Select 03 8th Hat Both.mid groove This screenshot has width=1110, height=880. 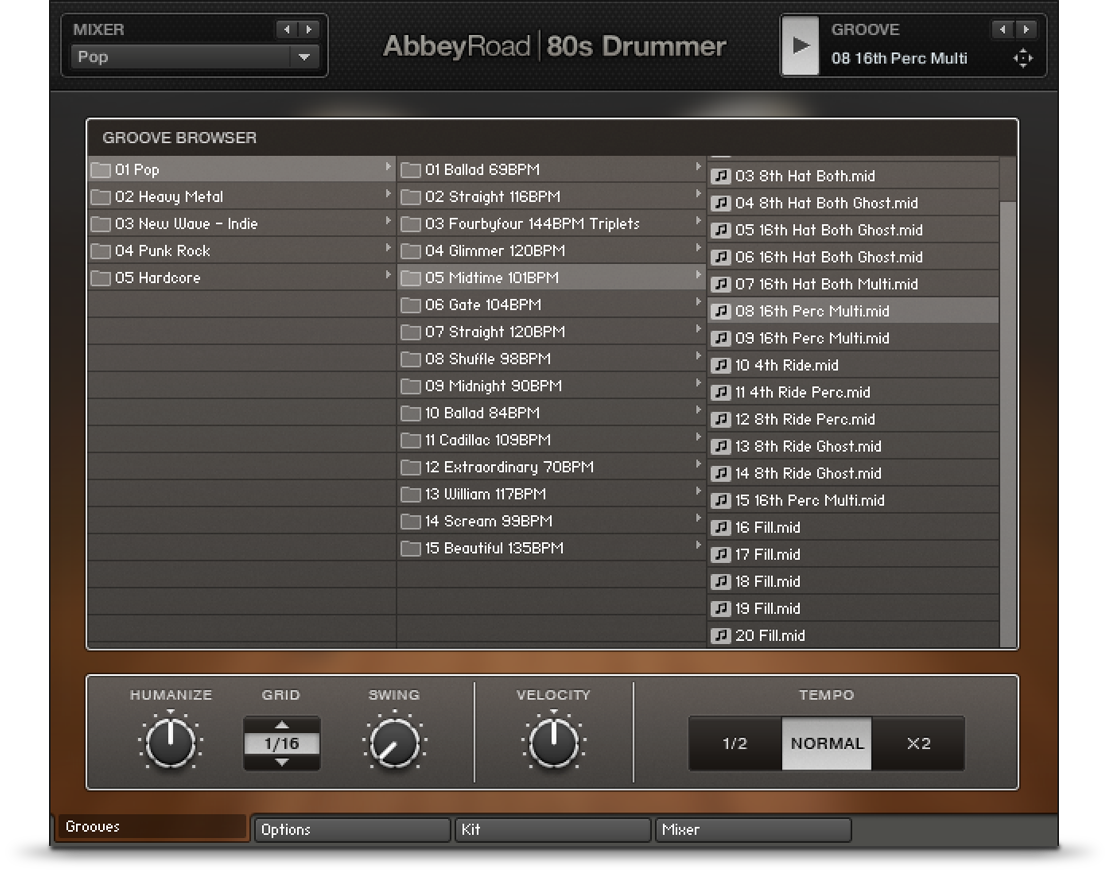853,176
